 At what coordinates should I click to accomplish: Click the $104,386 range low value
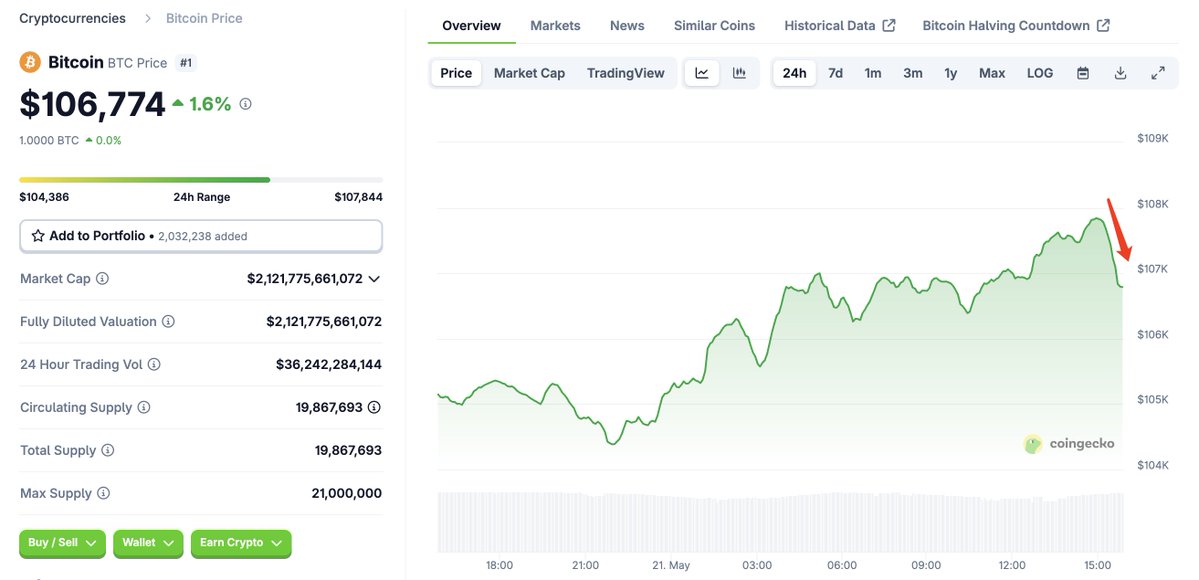pos(44,197)
